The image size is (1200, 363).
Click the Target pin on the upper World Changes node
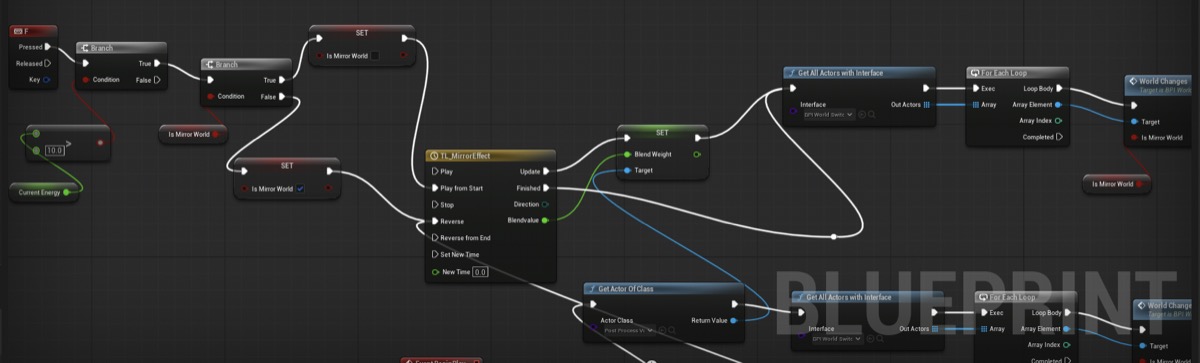[x=1133, y=121]
